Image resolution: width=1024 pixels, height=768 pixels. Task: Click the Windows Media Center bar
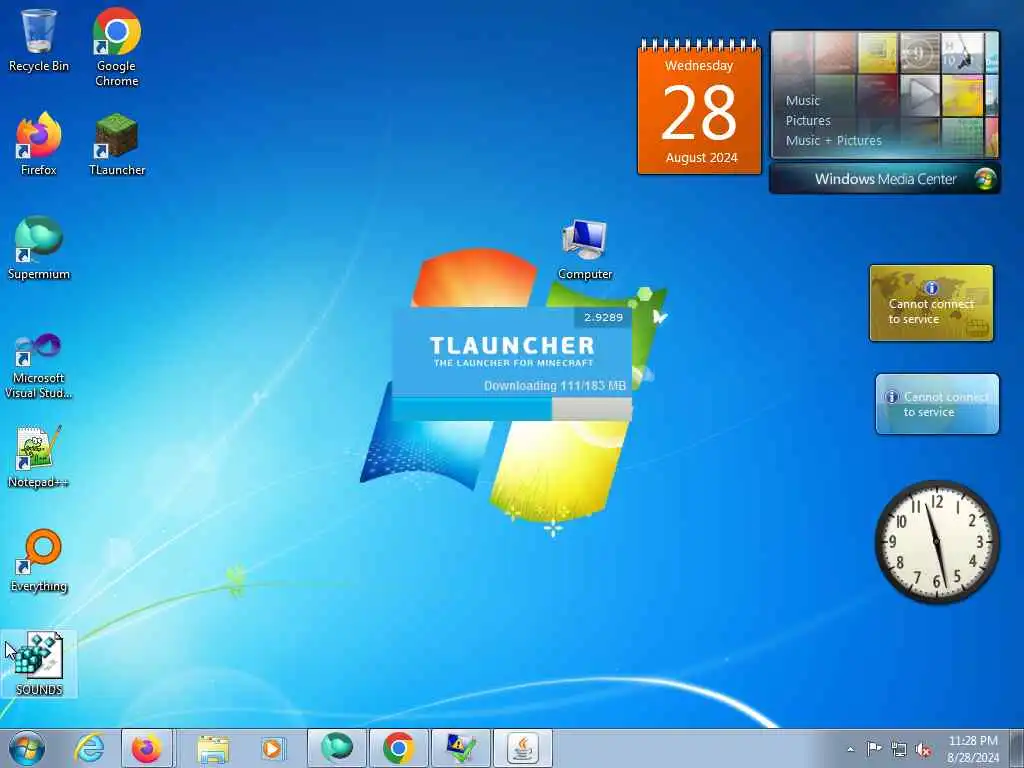[x=885, y=179]
